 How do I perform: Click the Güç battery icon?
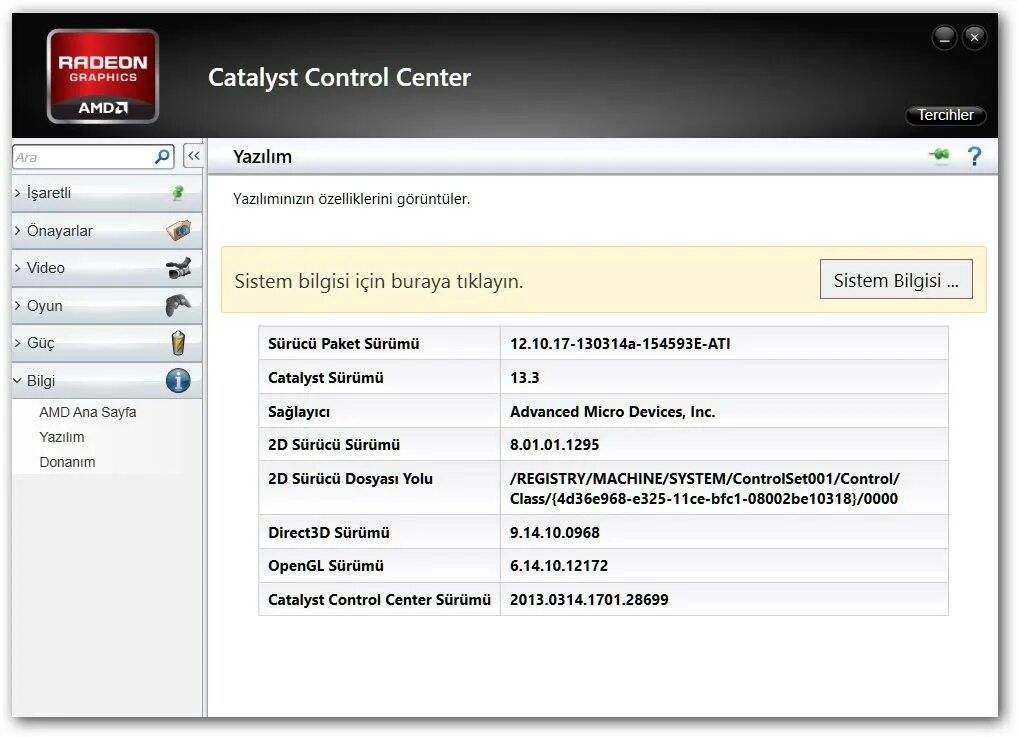(178, 343)
